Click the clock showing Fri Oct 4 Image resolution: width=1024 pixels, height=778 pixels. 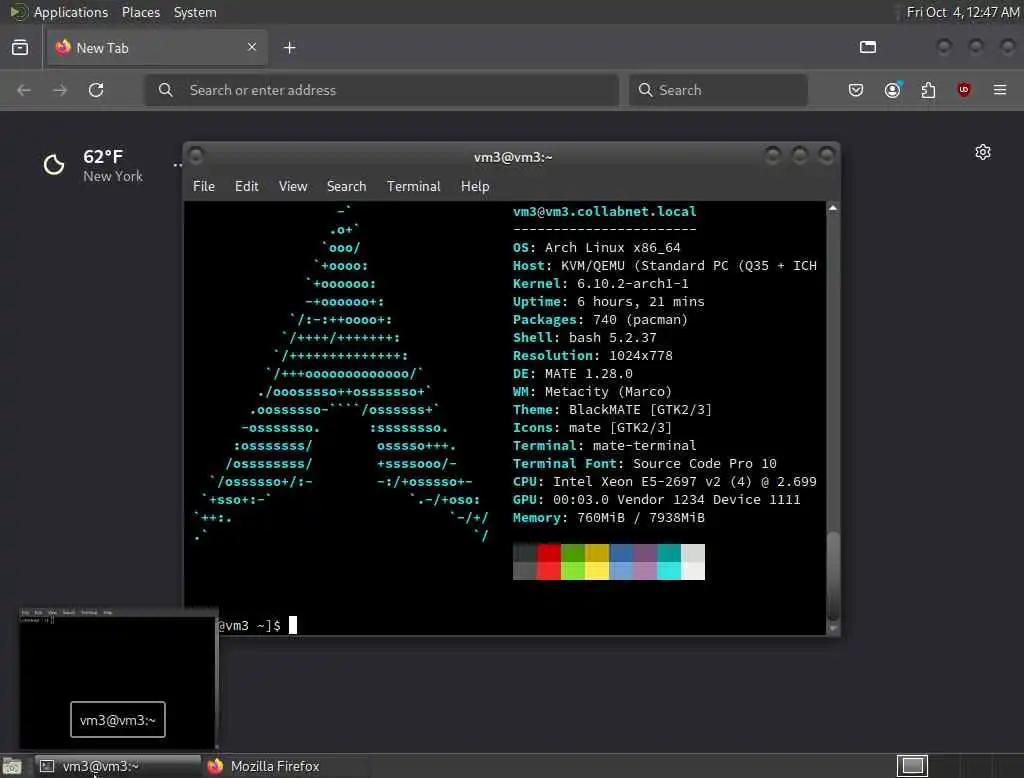point(963,12)
